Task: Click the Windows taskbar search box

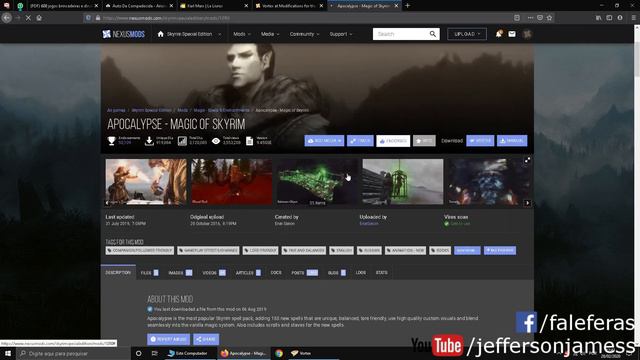Action: [x=73, y=353]
